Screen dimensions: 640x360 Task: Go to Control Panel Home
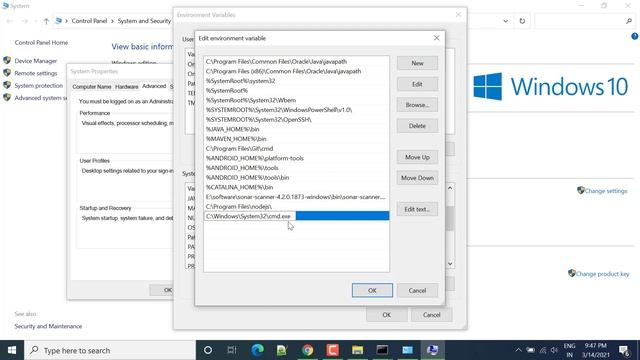[41, 42]
